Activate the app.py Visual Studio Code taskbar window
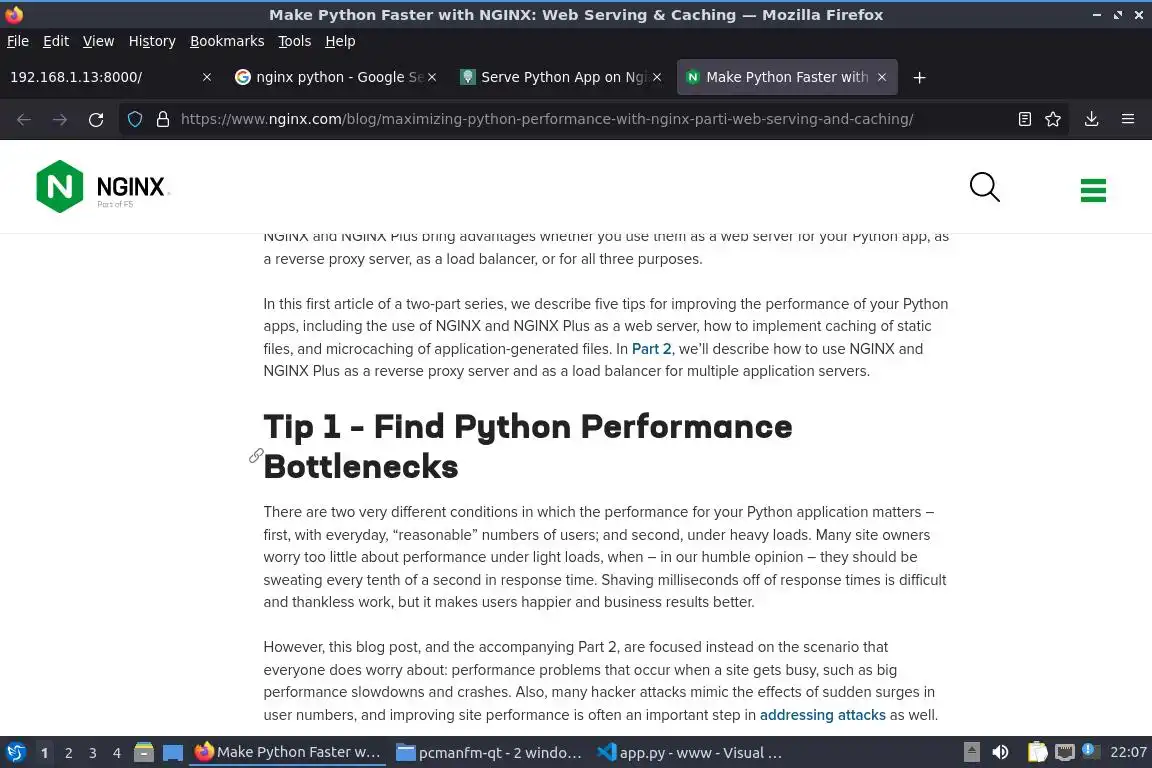Viewport: 1152px width, 768px height. [x=691, y=752]
